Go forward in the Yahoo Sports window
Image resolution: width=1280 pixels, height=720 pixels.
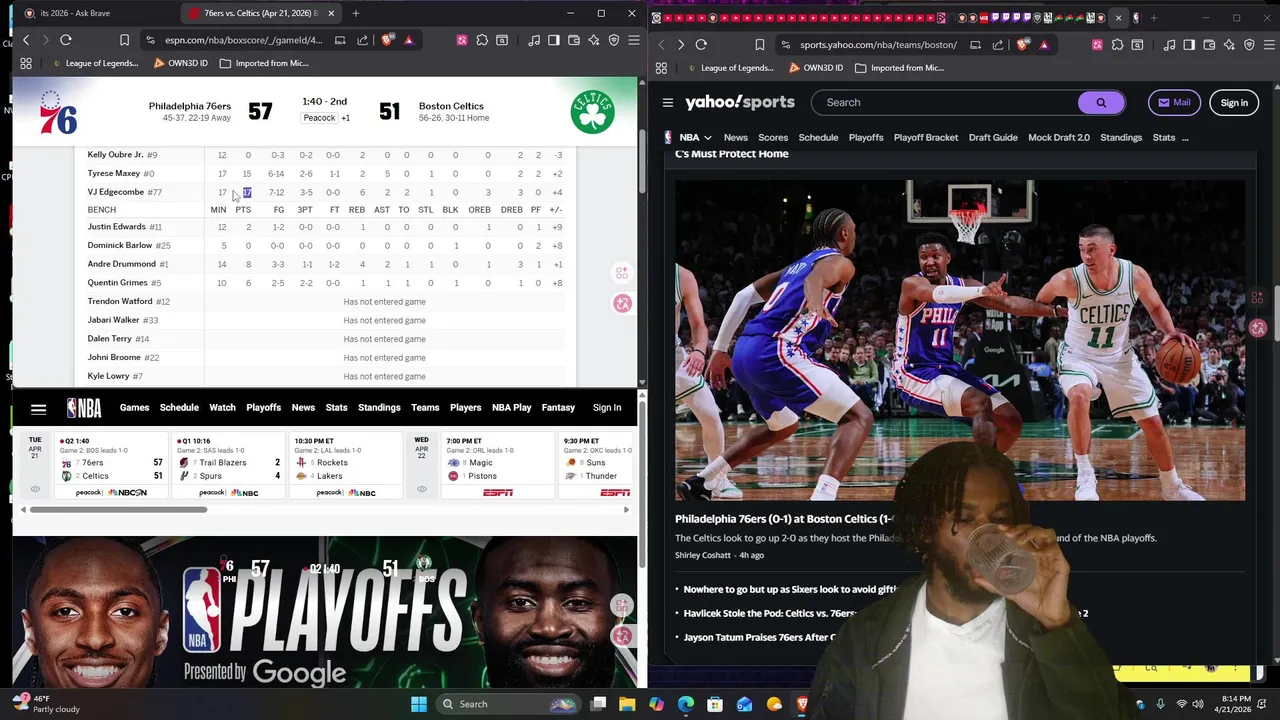[x=681, y=45]
